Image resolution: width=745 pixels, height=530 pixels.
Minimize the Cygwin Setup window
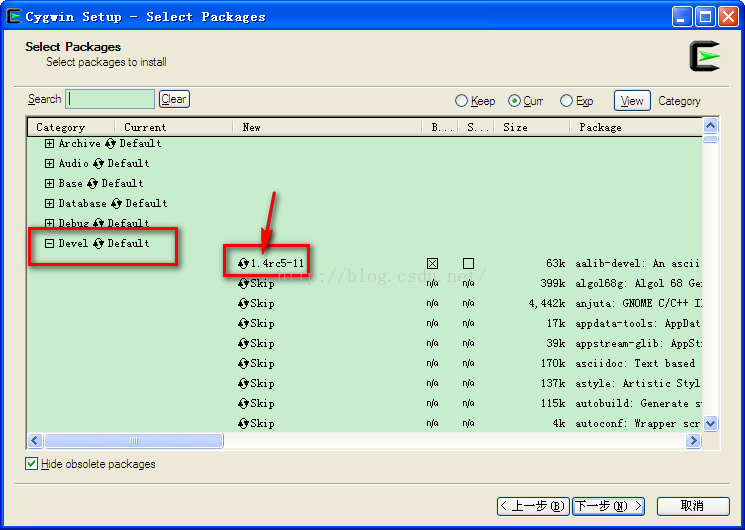pyautogui.click(x=682, y=17)
